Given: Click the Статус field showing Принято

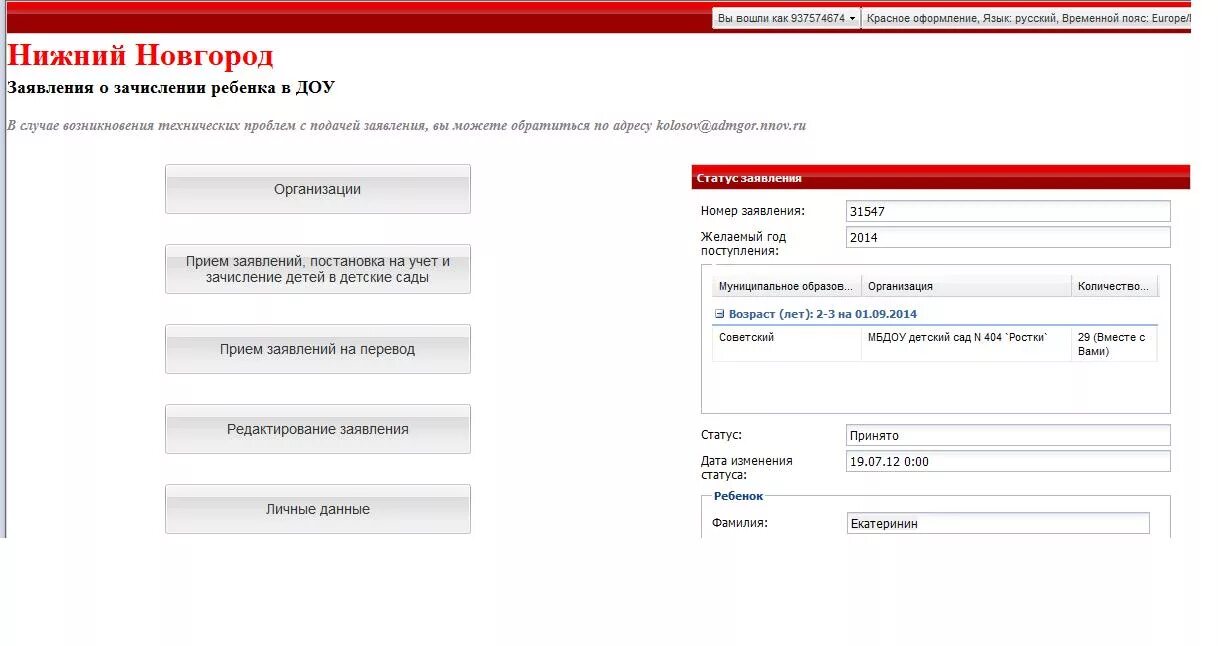Looking at the screenshot, I should pos(1008,435).
